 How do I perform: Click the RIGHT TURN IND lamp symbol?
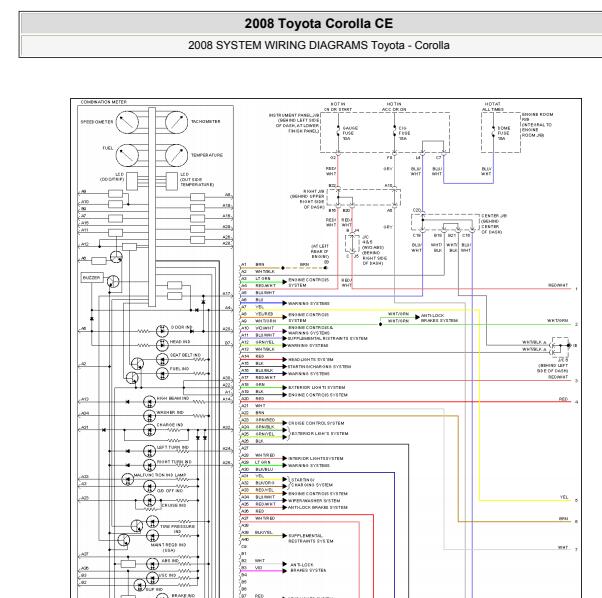point(149,465)
